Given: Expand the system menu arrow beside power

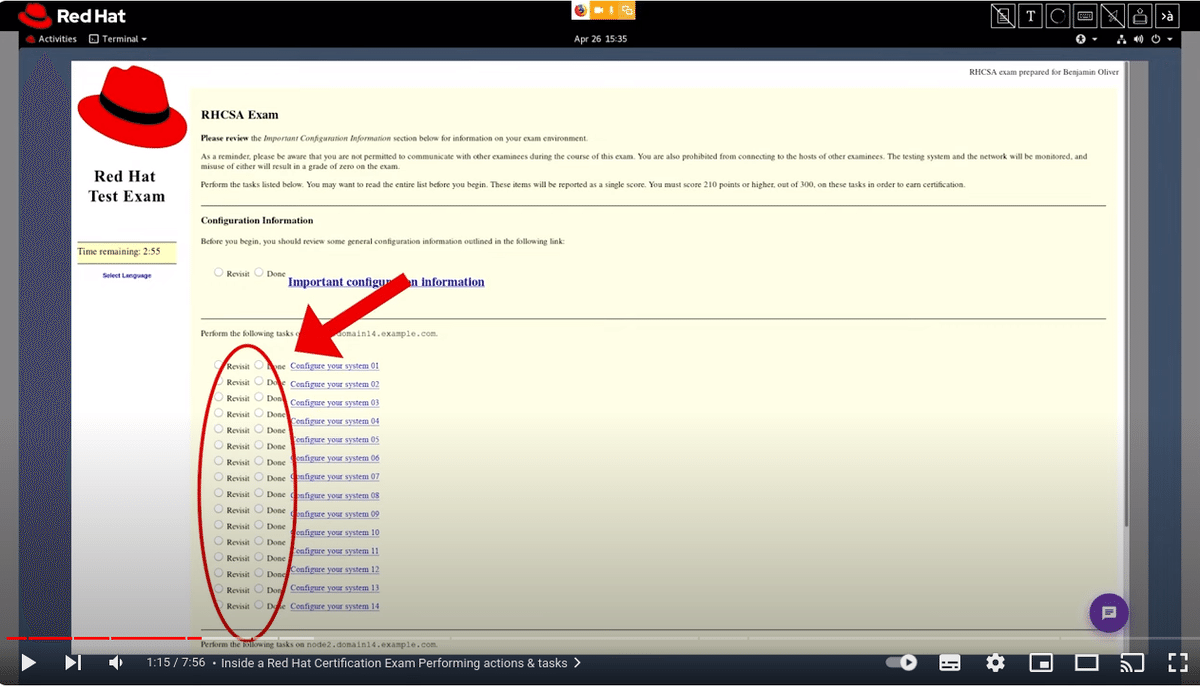Looking at the screenshot, I should point(1170,39).
